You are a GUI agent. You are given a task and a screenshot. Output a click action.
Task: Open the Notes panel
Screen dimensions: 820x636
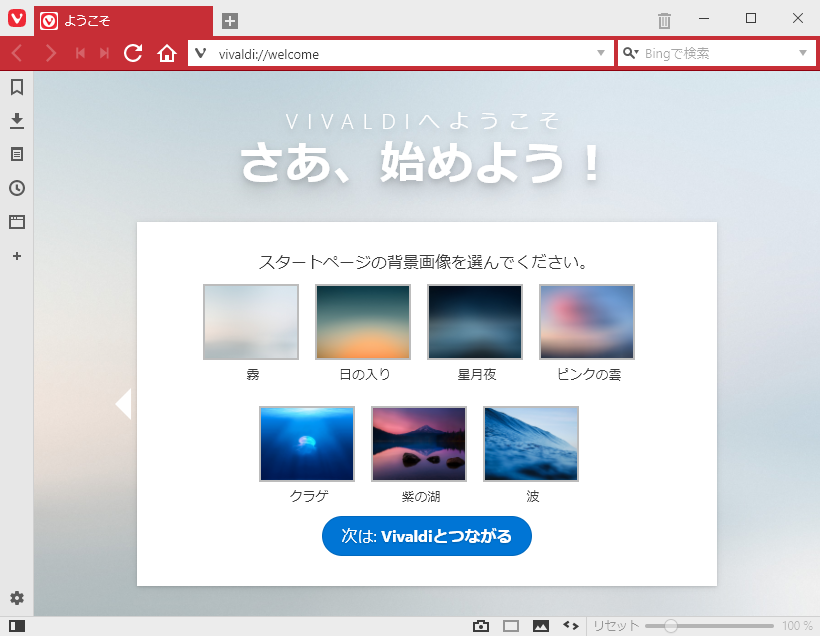coord(17,154)
